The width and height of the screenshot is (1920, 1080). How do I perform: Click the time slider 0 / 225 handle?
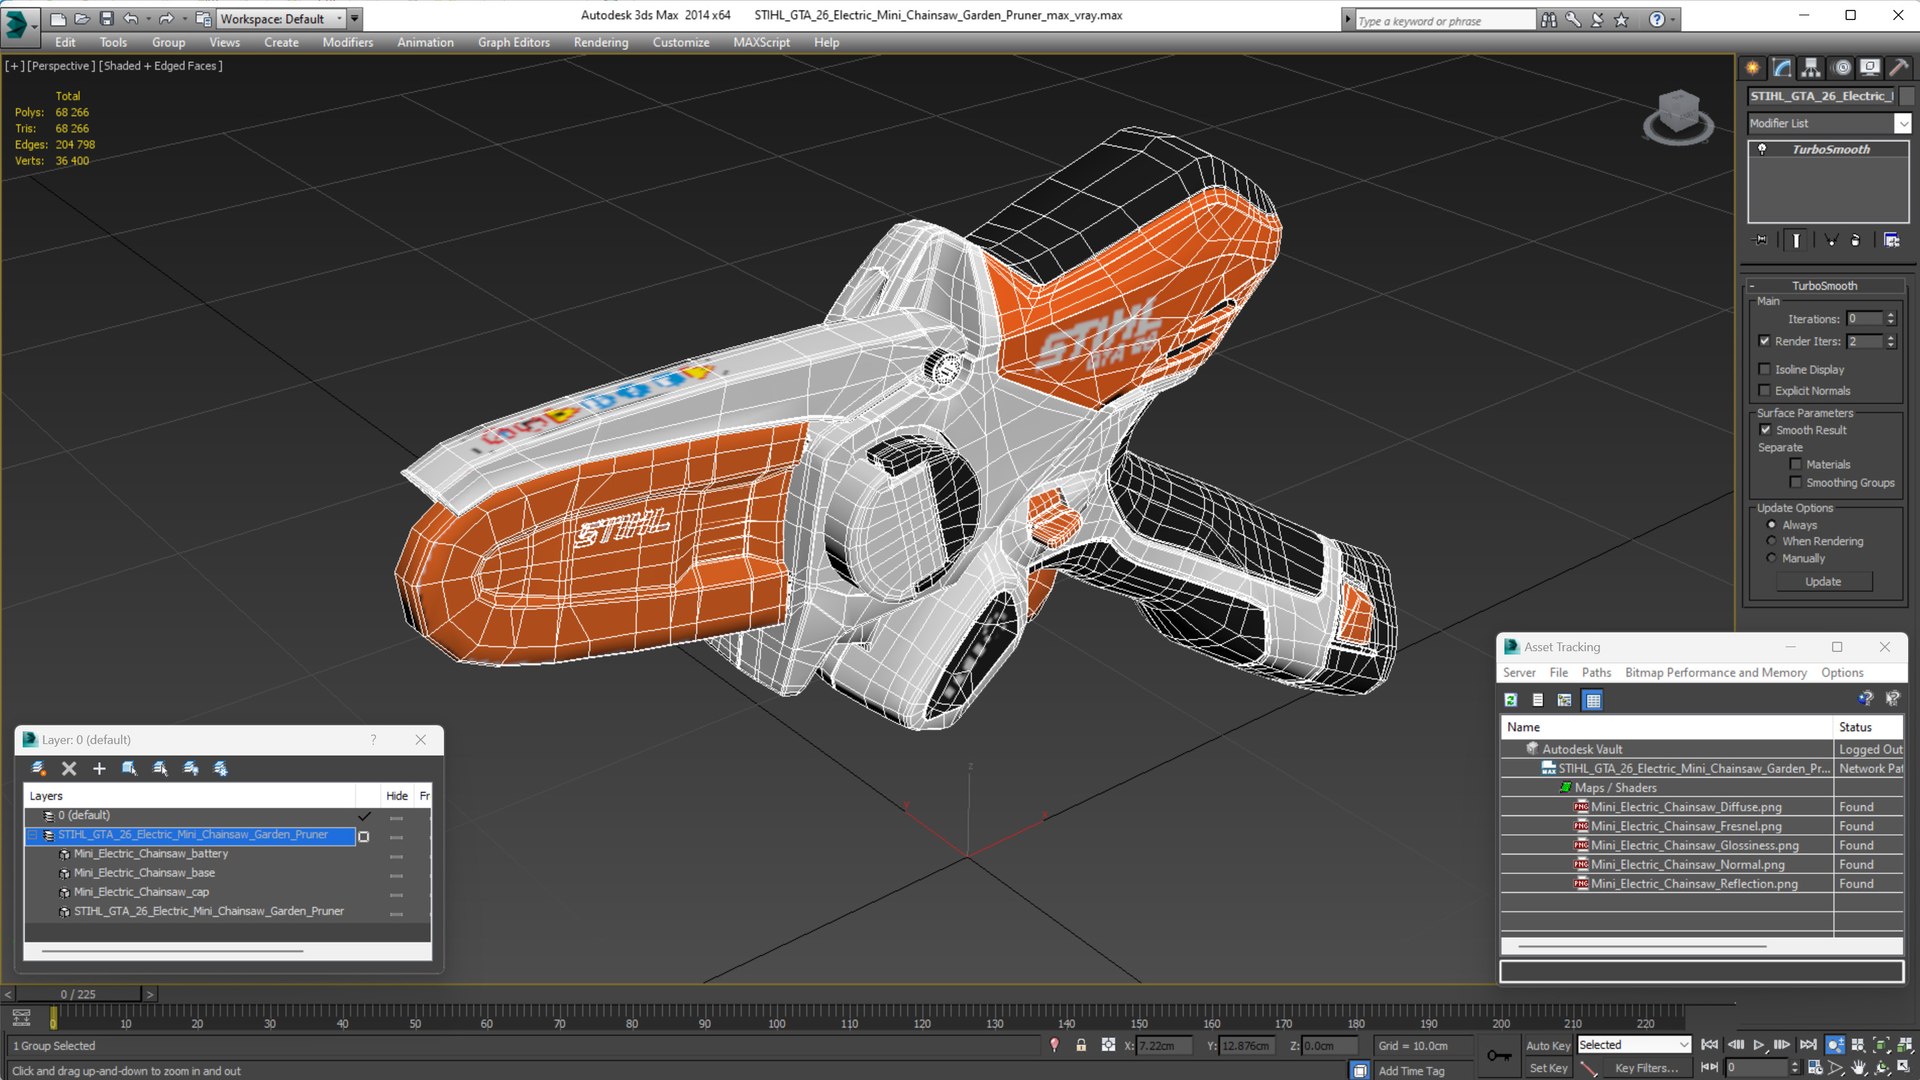(x=78, y=994)
